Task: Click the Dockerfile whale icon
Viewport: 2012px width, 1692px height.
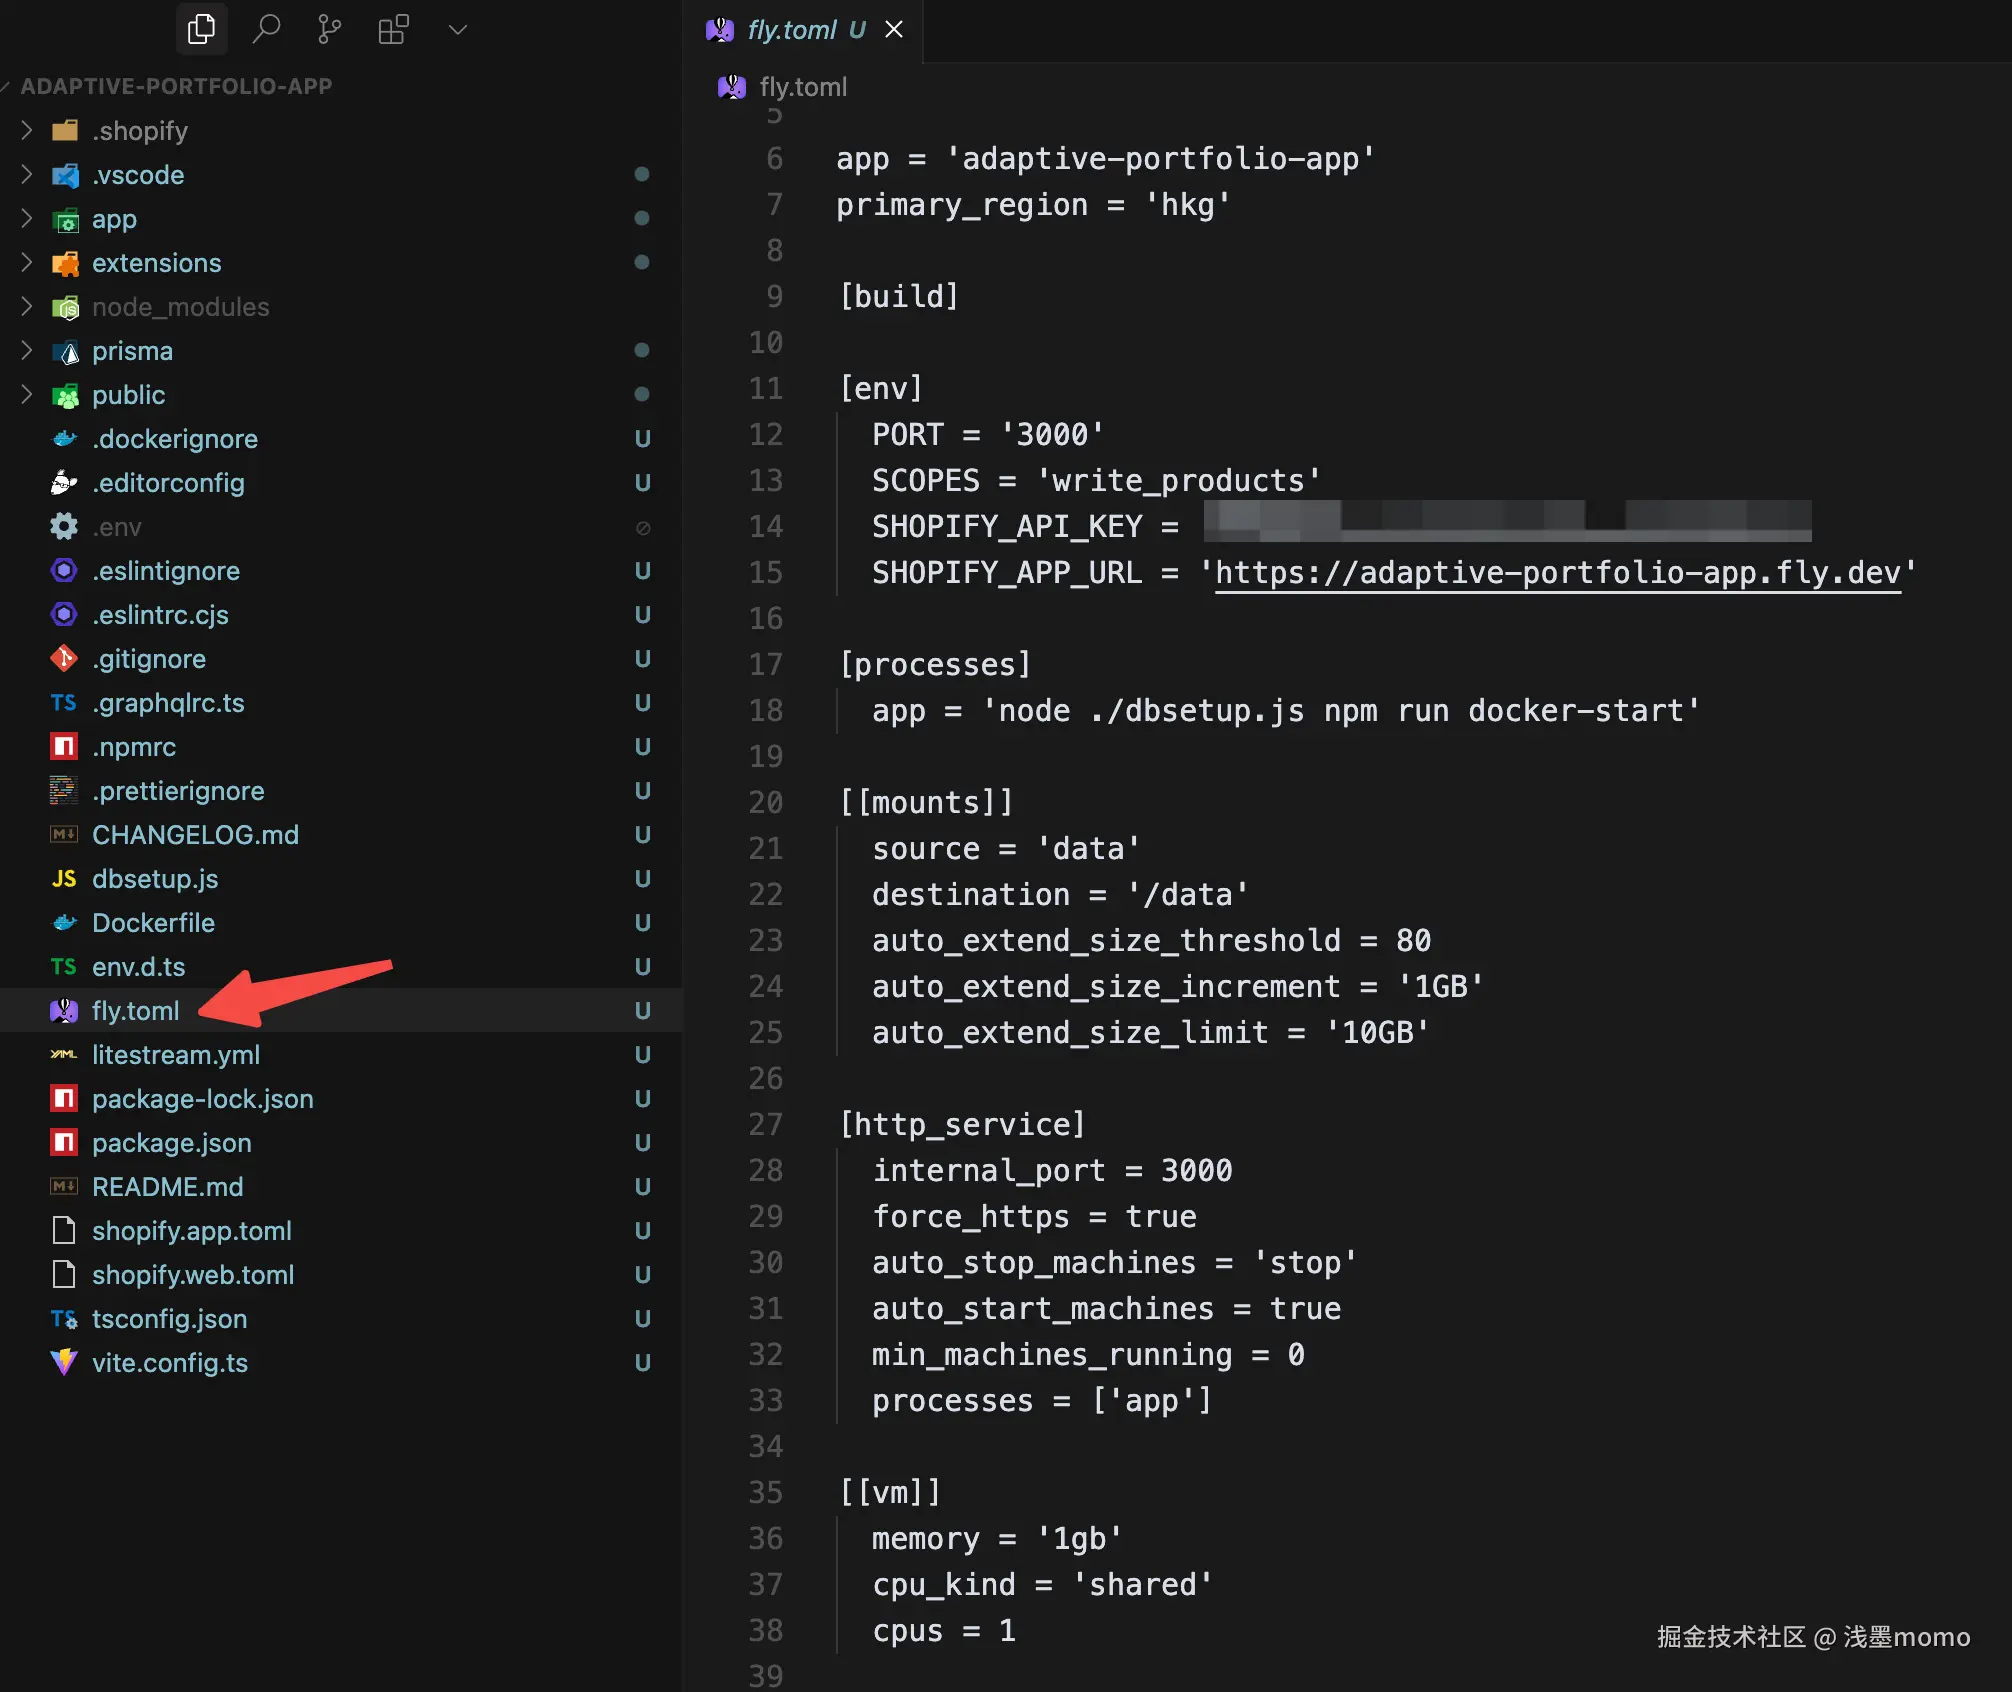Action: click(x=64, y=922)
